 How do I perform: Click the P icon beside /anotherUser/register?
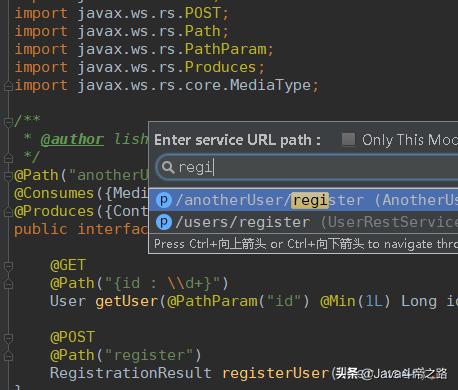164,200
